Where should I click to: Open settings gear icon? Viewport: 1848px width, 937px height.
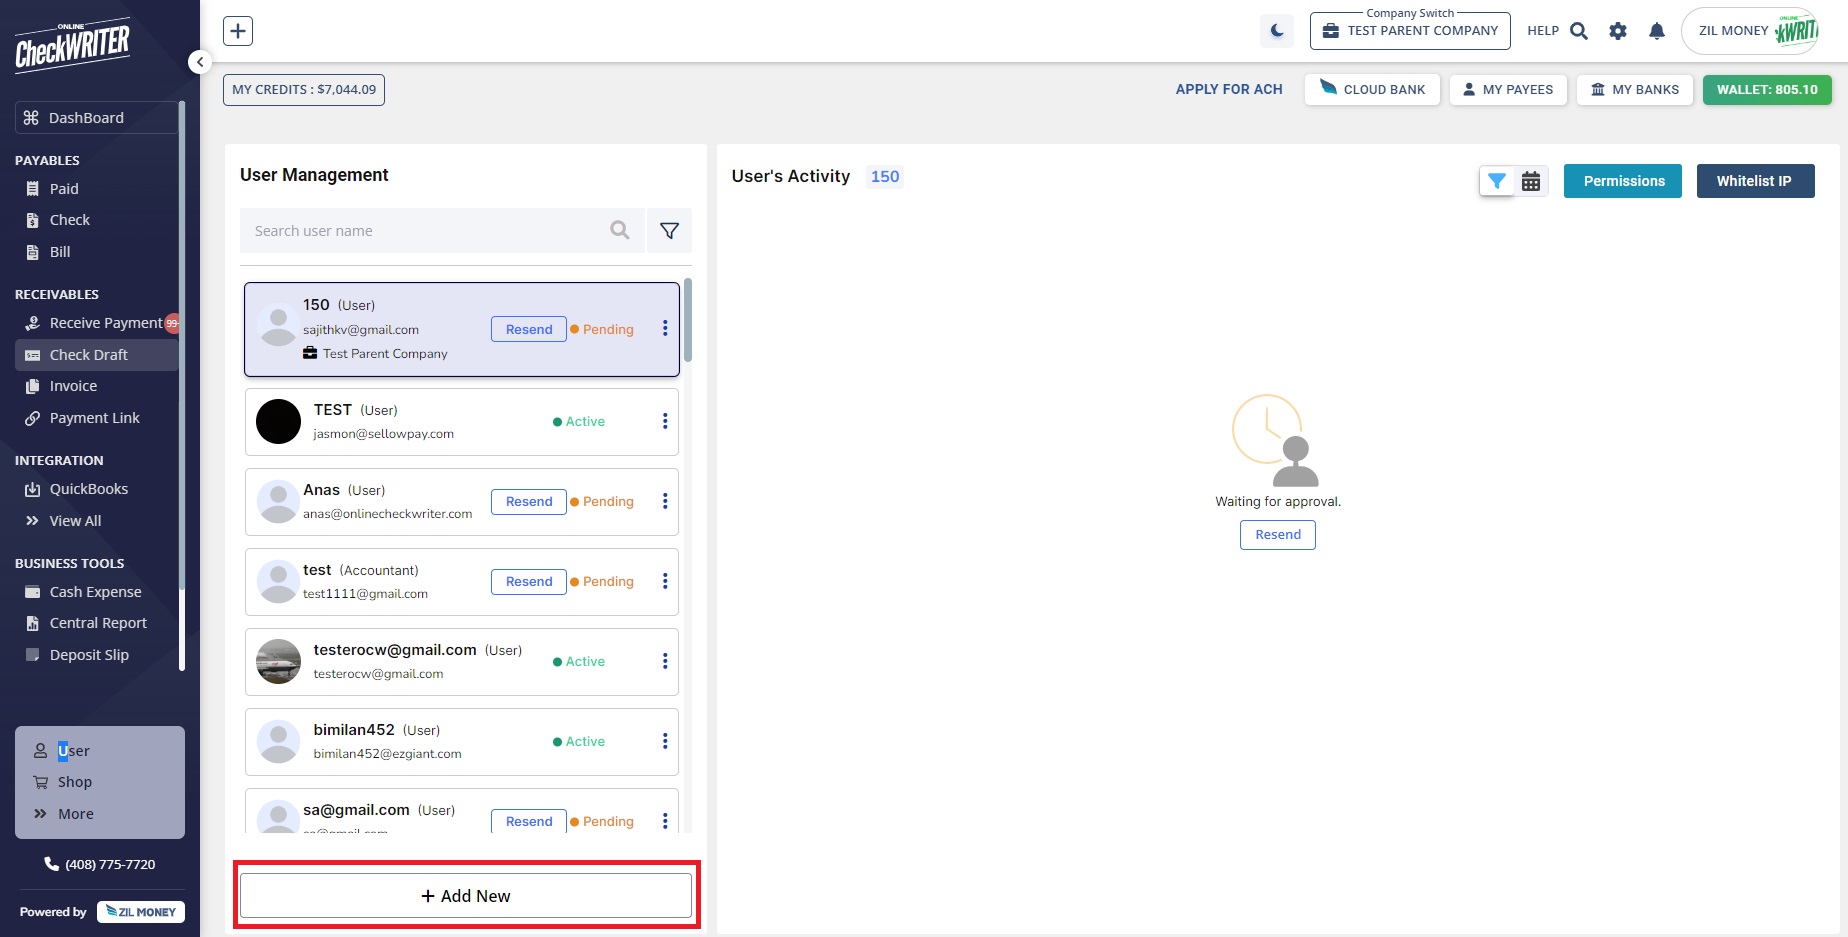click(1618, 31)
